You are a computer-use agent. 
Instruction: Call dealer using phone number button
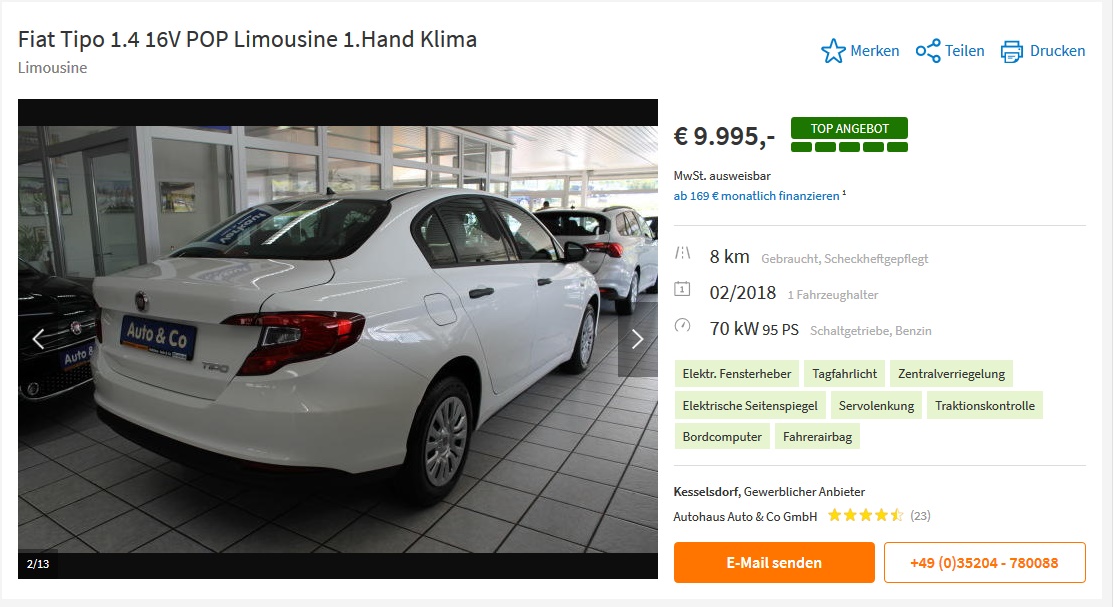(x=984, y=562)
